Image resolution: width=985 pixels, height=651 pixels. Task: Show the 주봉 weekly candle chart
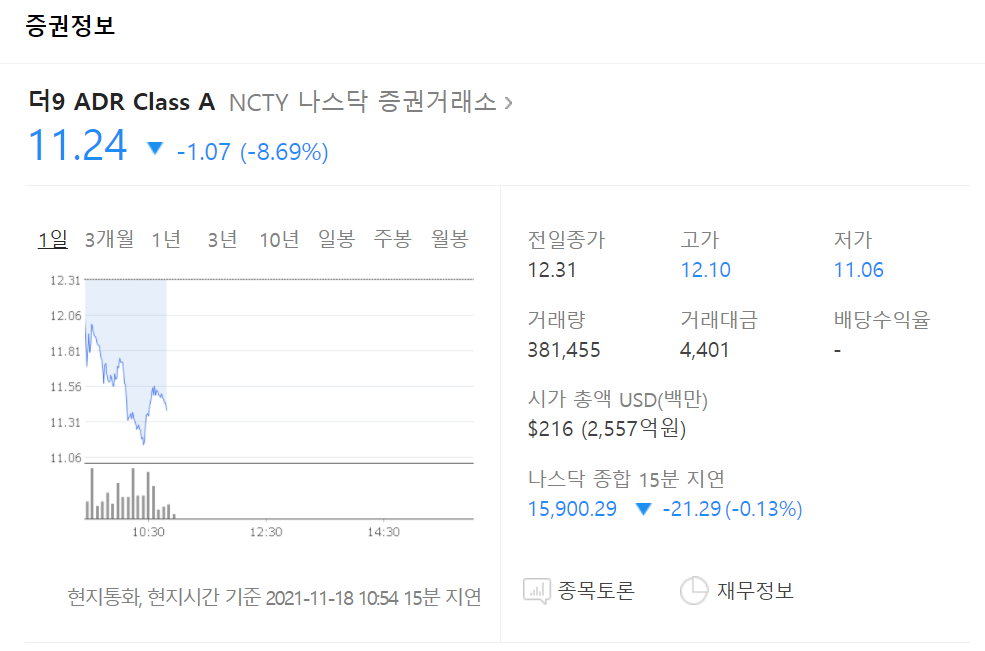pos(393,239)
